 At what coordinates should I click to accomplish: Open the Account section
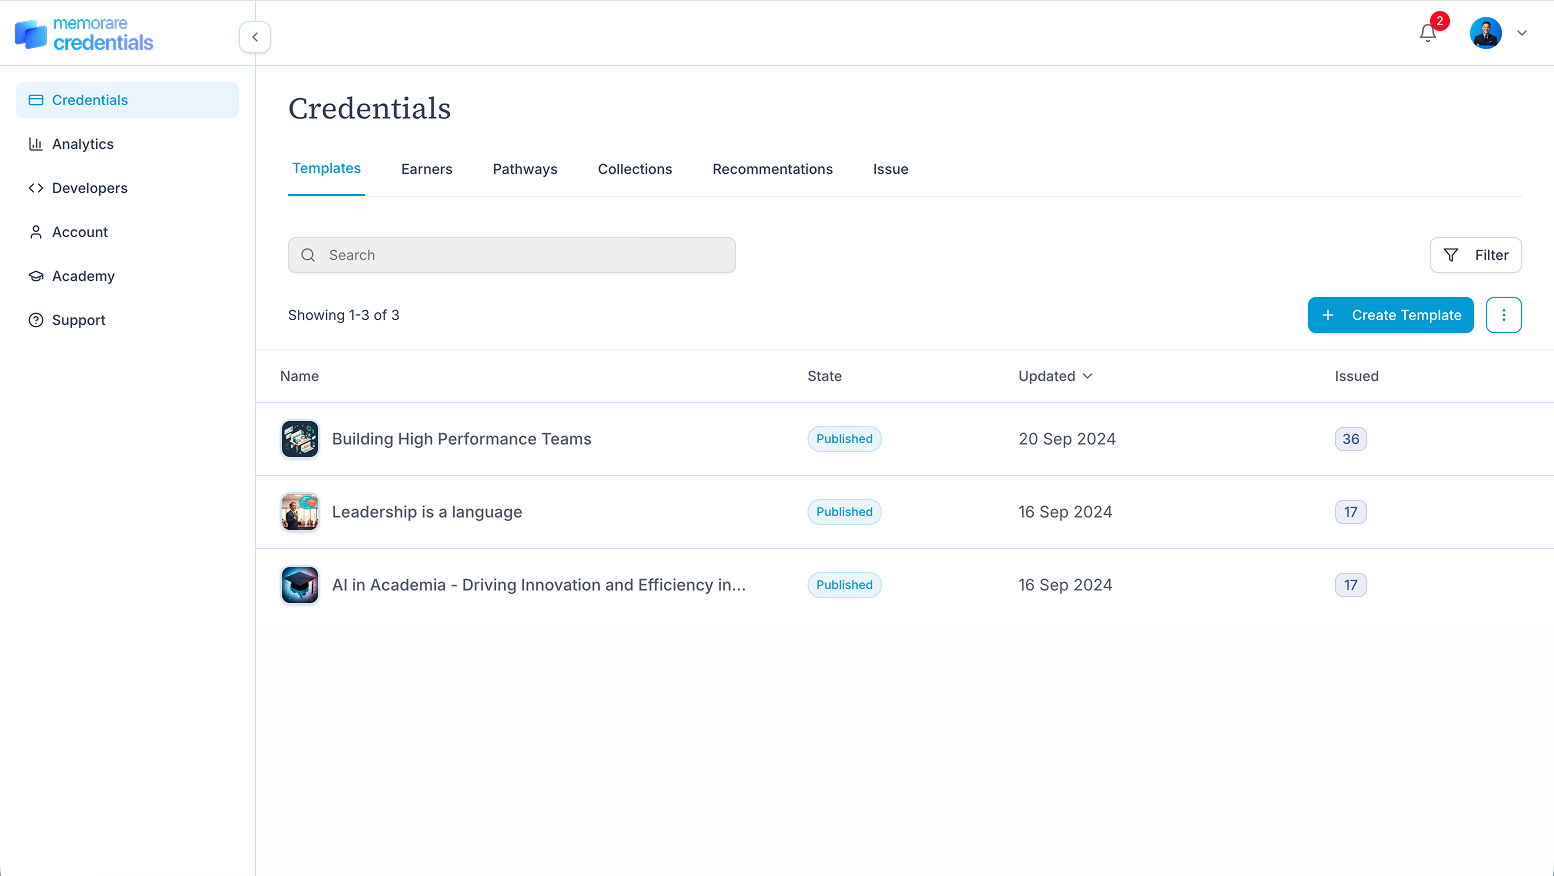[x=128, y=232]
